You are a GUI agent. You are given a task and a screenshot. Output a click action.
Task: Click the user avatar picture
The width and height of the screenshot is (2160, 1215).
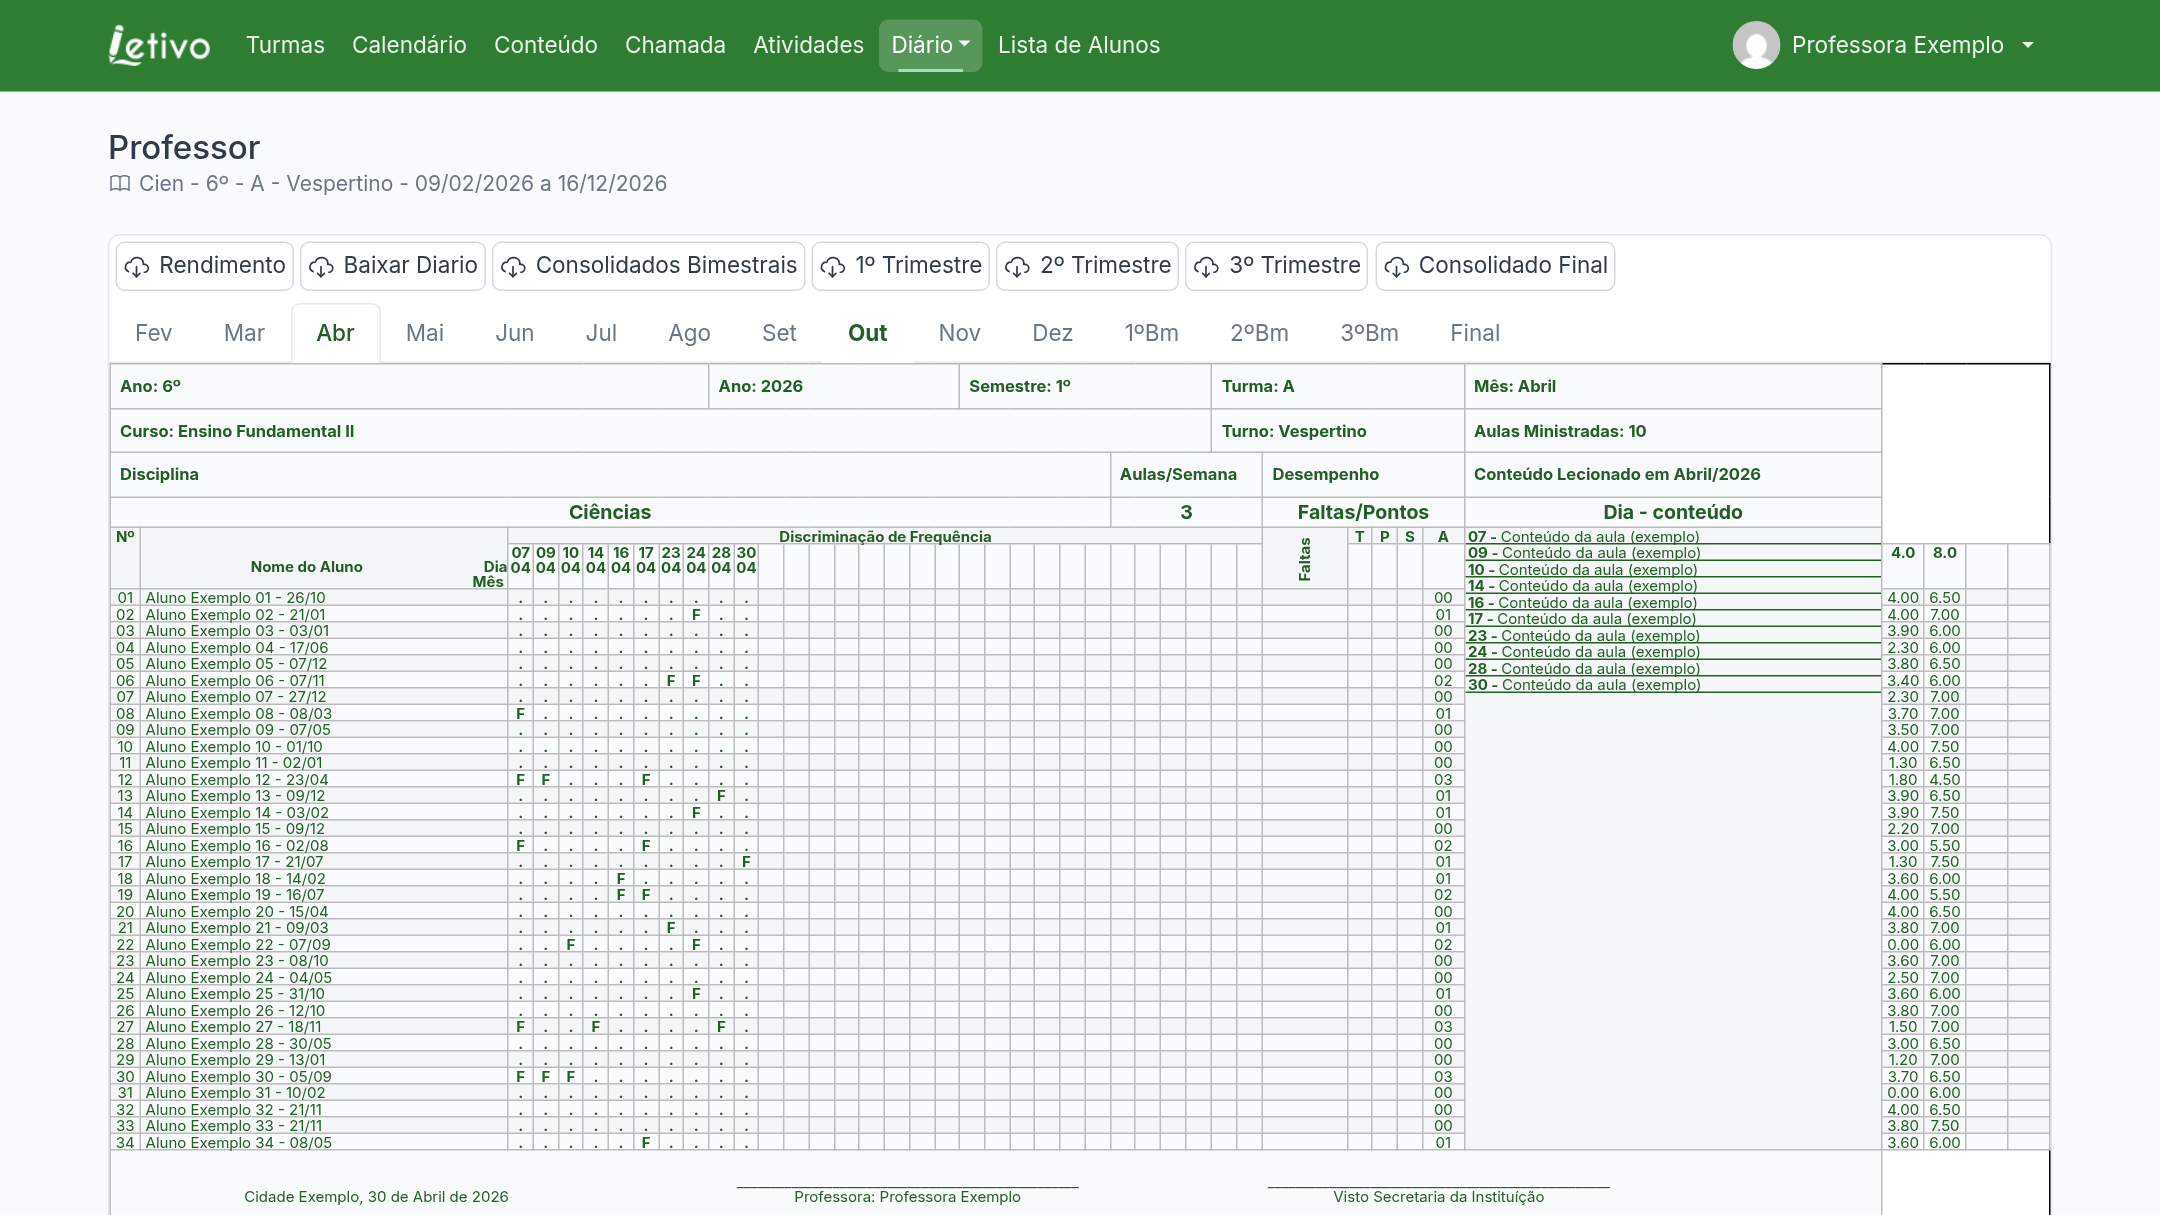[1756, 45]
